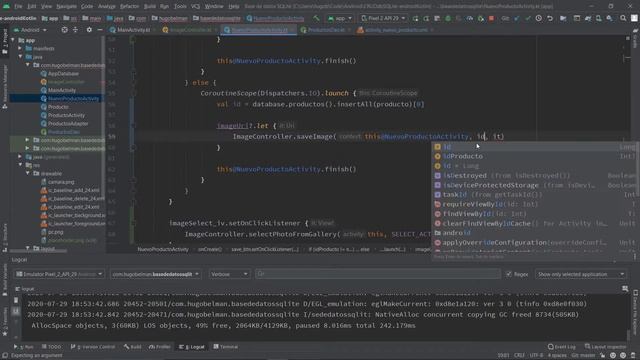Click onCreate() in editor breadcrumb bar
640x360 pixels.
point(210,249)
